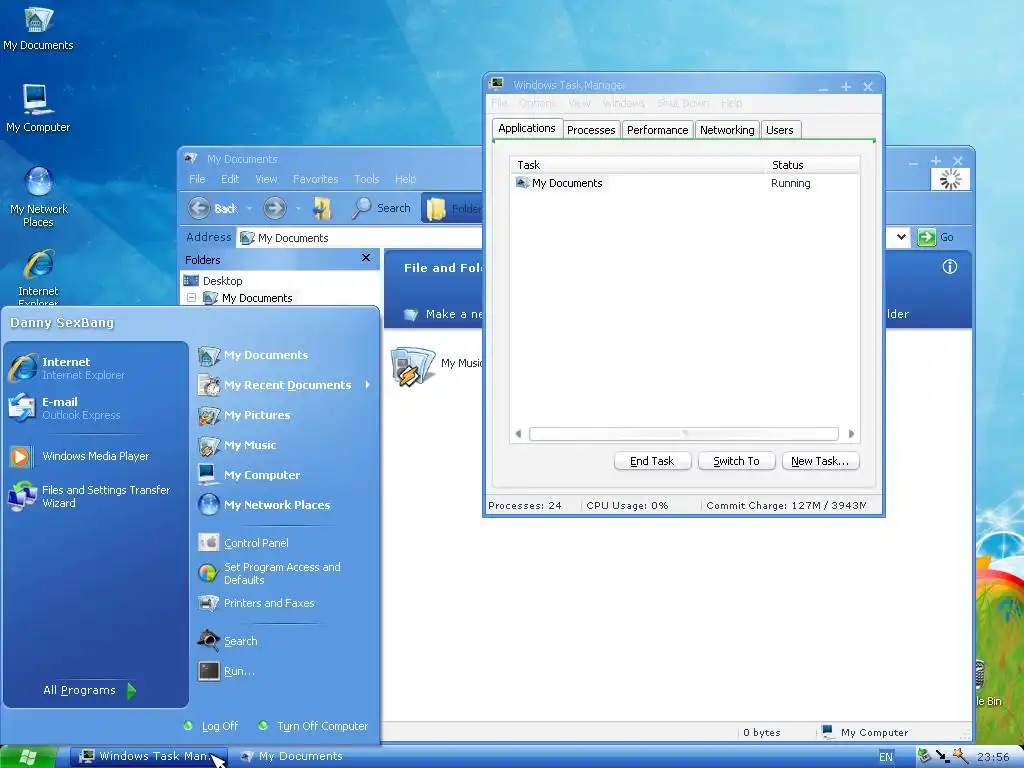Open My Network Places from Start menu
1024x768 pixels.
point(264,505)
